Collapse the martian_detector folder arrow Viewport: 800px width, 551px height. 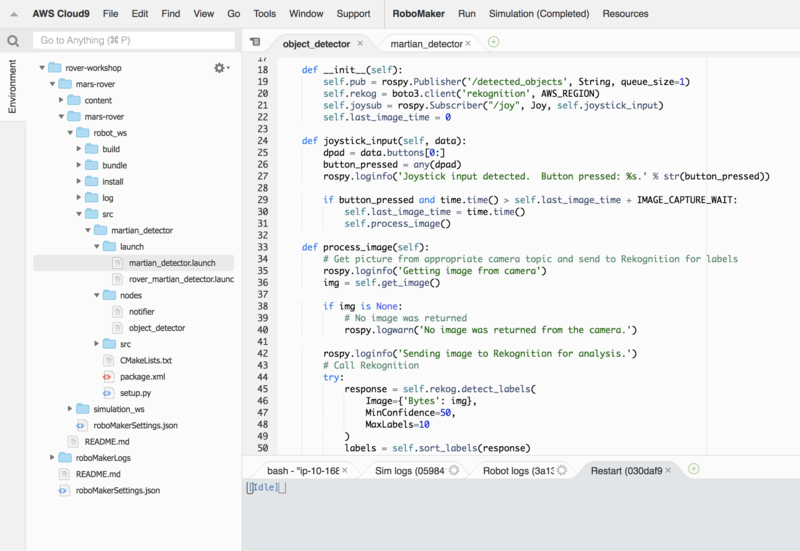coord(88,231)
